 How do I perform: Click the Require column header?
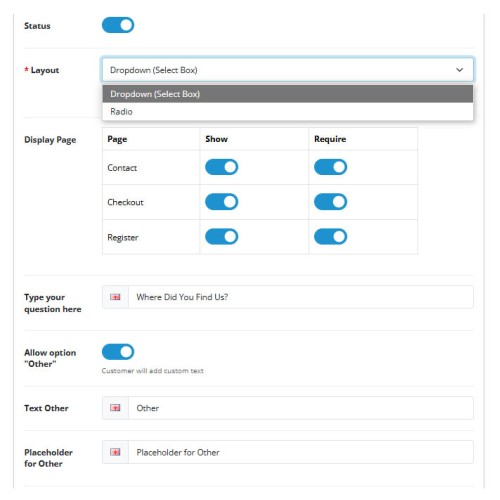pos(330,139)
